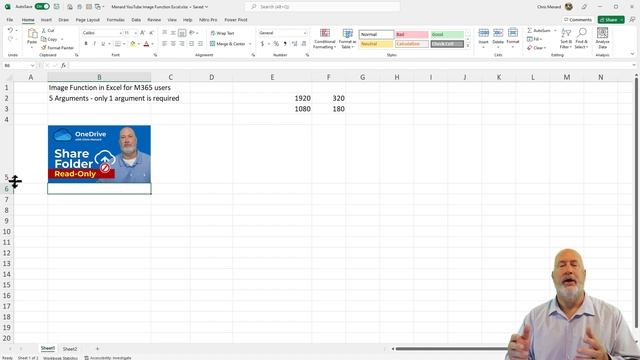The height and width of the screenshot is (360, 640).
Task: Open the font size dropdown
Action: (x=136, y=33)
